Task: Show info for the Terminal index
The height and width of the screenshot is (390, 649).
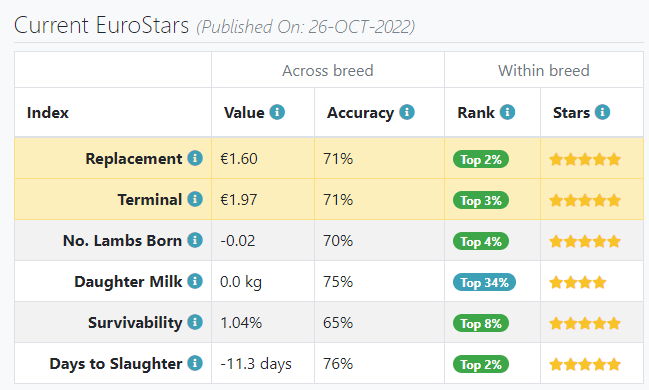Action: (195, 199)
